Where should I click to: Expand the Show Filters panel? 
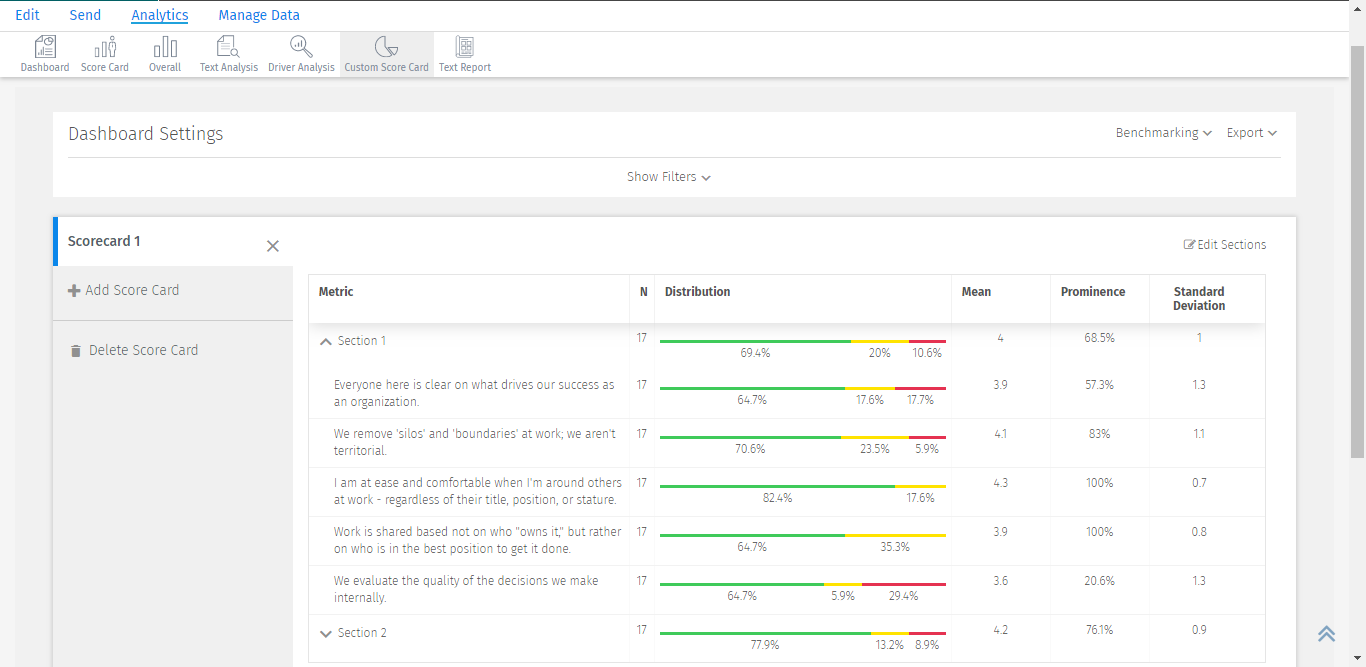(x=668, y=177)
